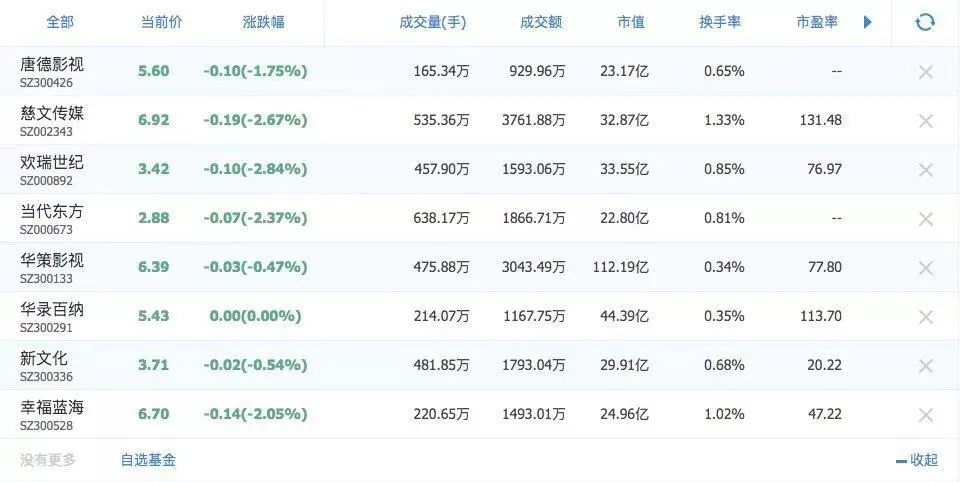
Task: Remove 幸福蓝海 row with X icon
Action: pos(925,414)
